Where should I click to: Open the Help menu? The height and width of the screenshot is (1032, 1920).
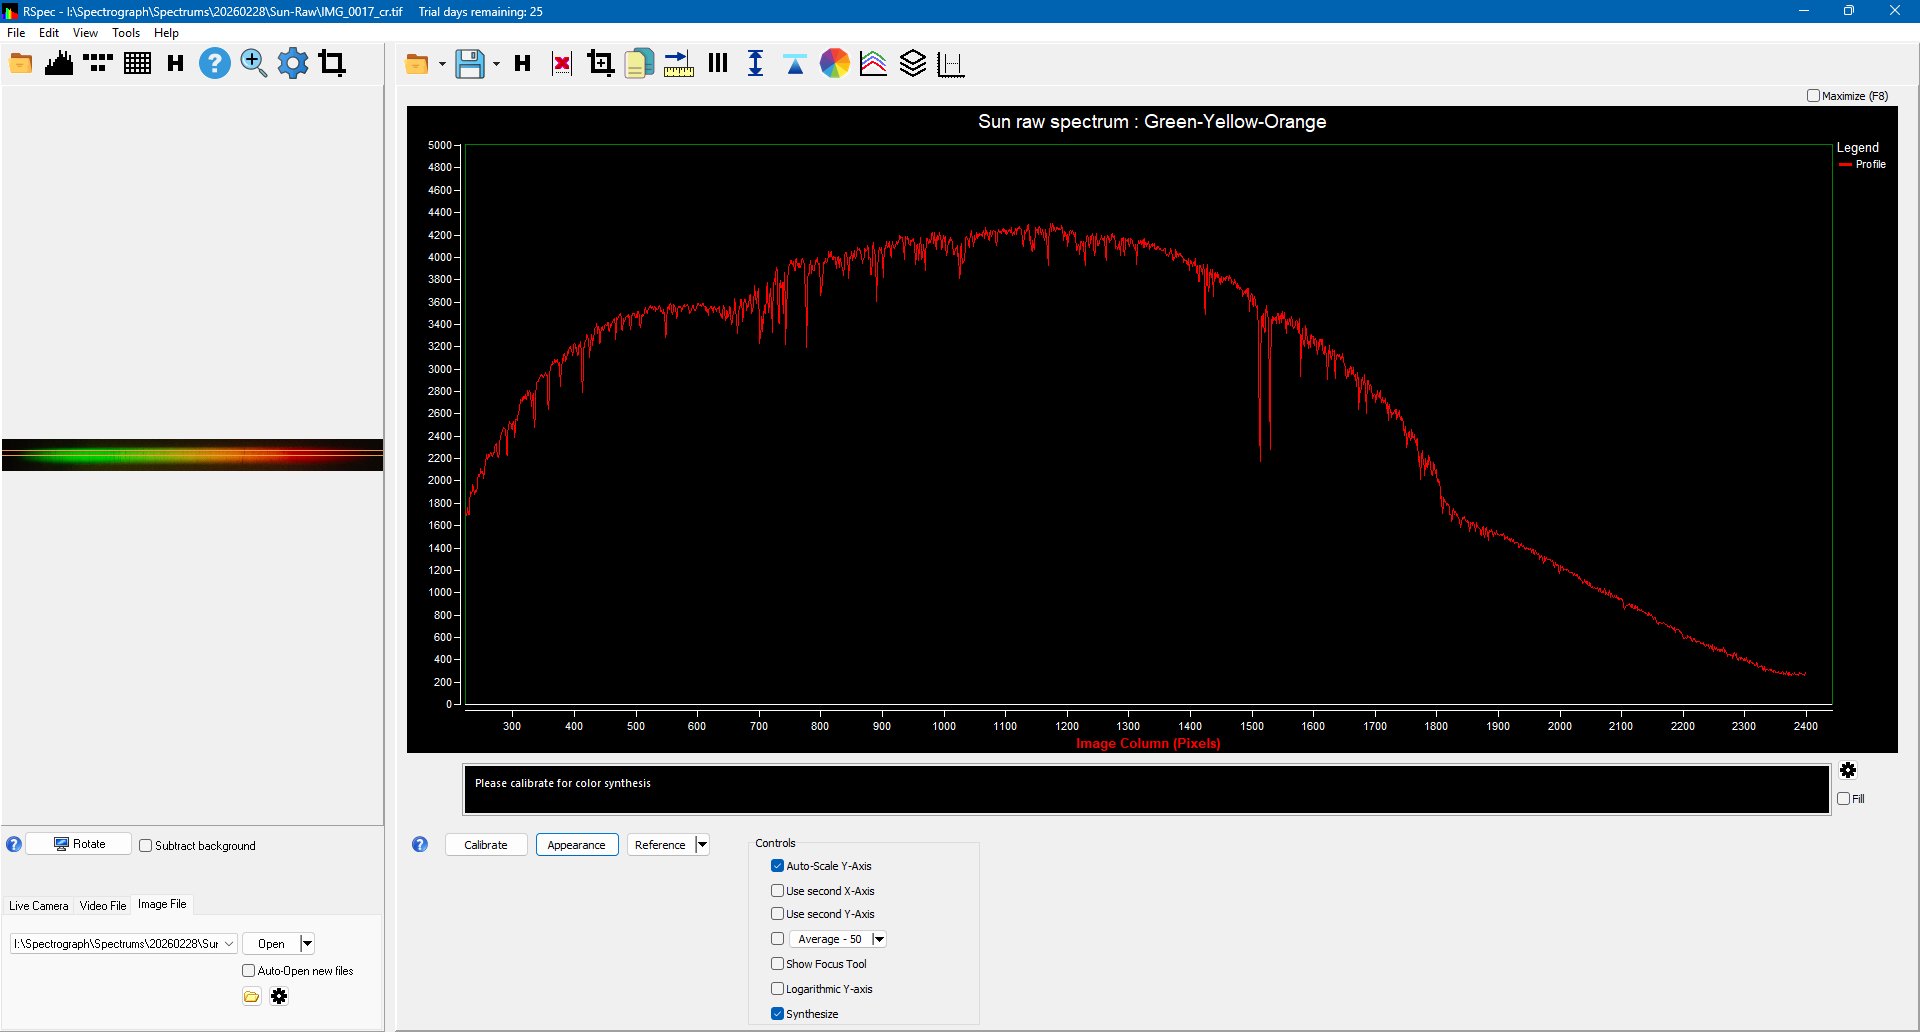click(x=166, y=33)
